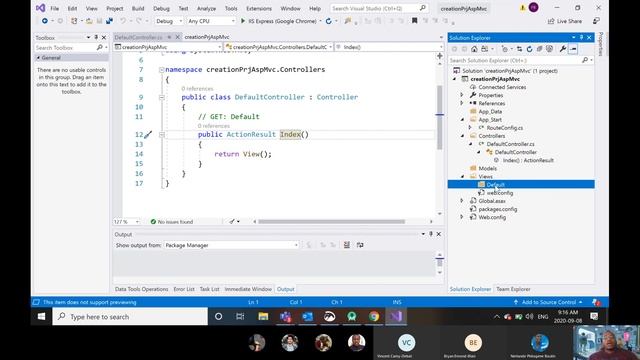Image resolution: width=640 pixels, height=360 pixels.
Task: Switch to the Team Explorer tab
Action: point(513,289)
